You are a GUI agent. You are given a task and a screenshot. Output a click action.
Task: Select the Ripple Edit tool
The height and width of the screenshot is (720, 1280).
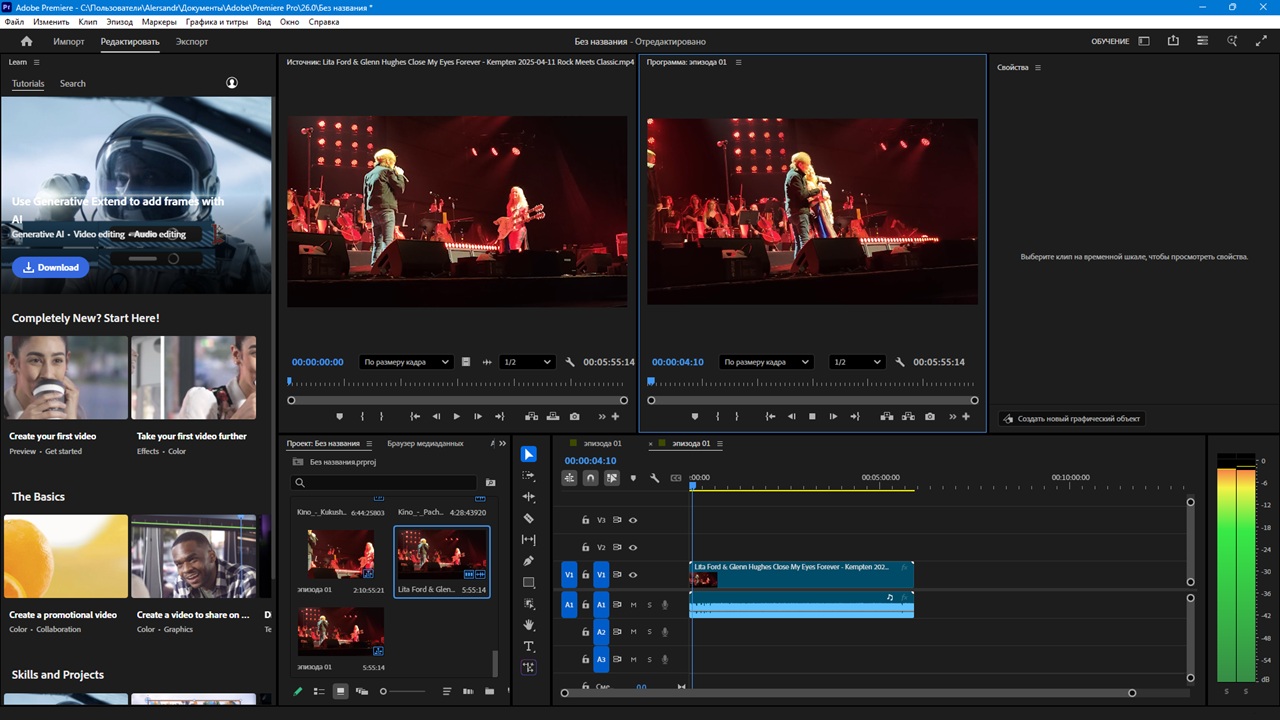point(529,497)
